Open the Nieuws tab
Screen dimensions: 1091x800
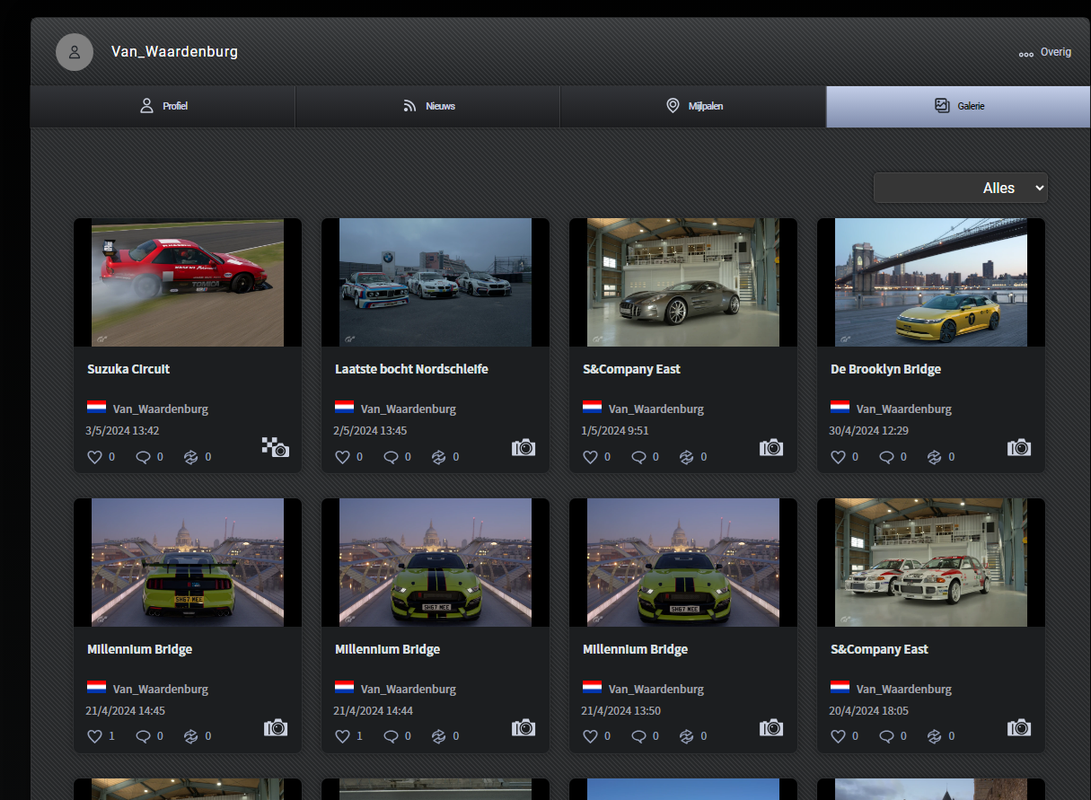tap(428, 106)
